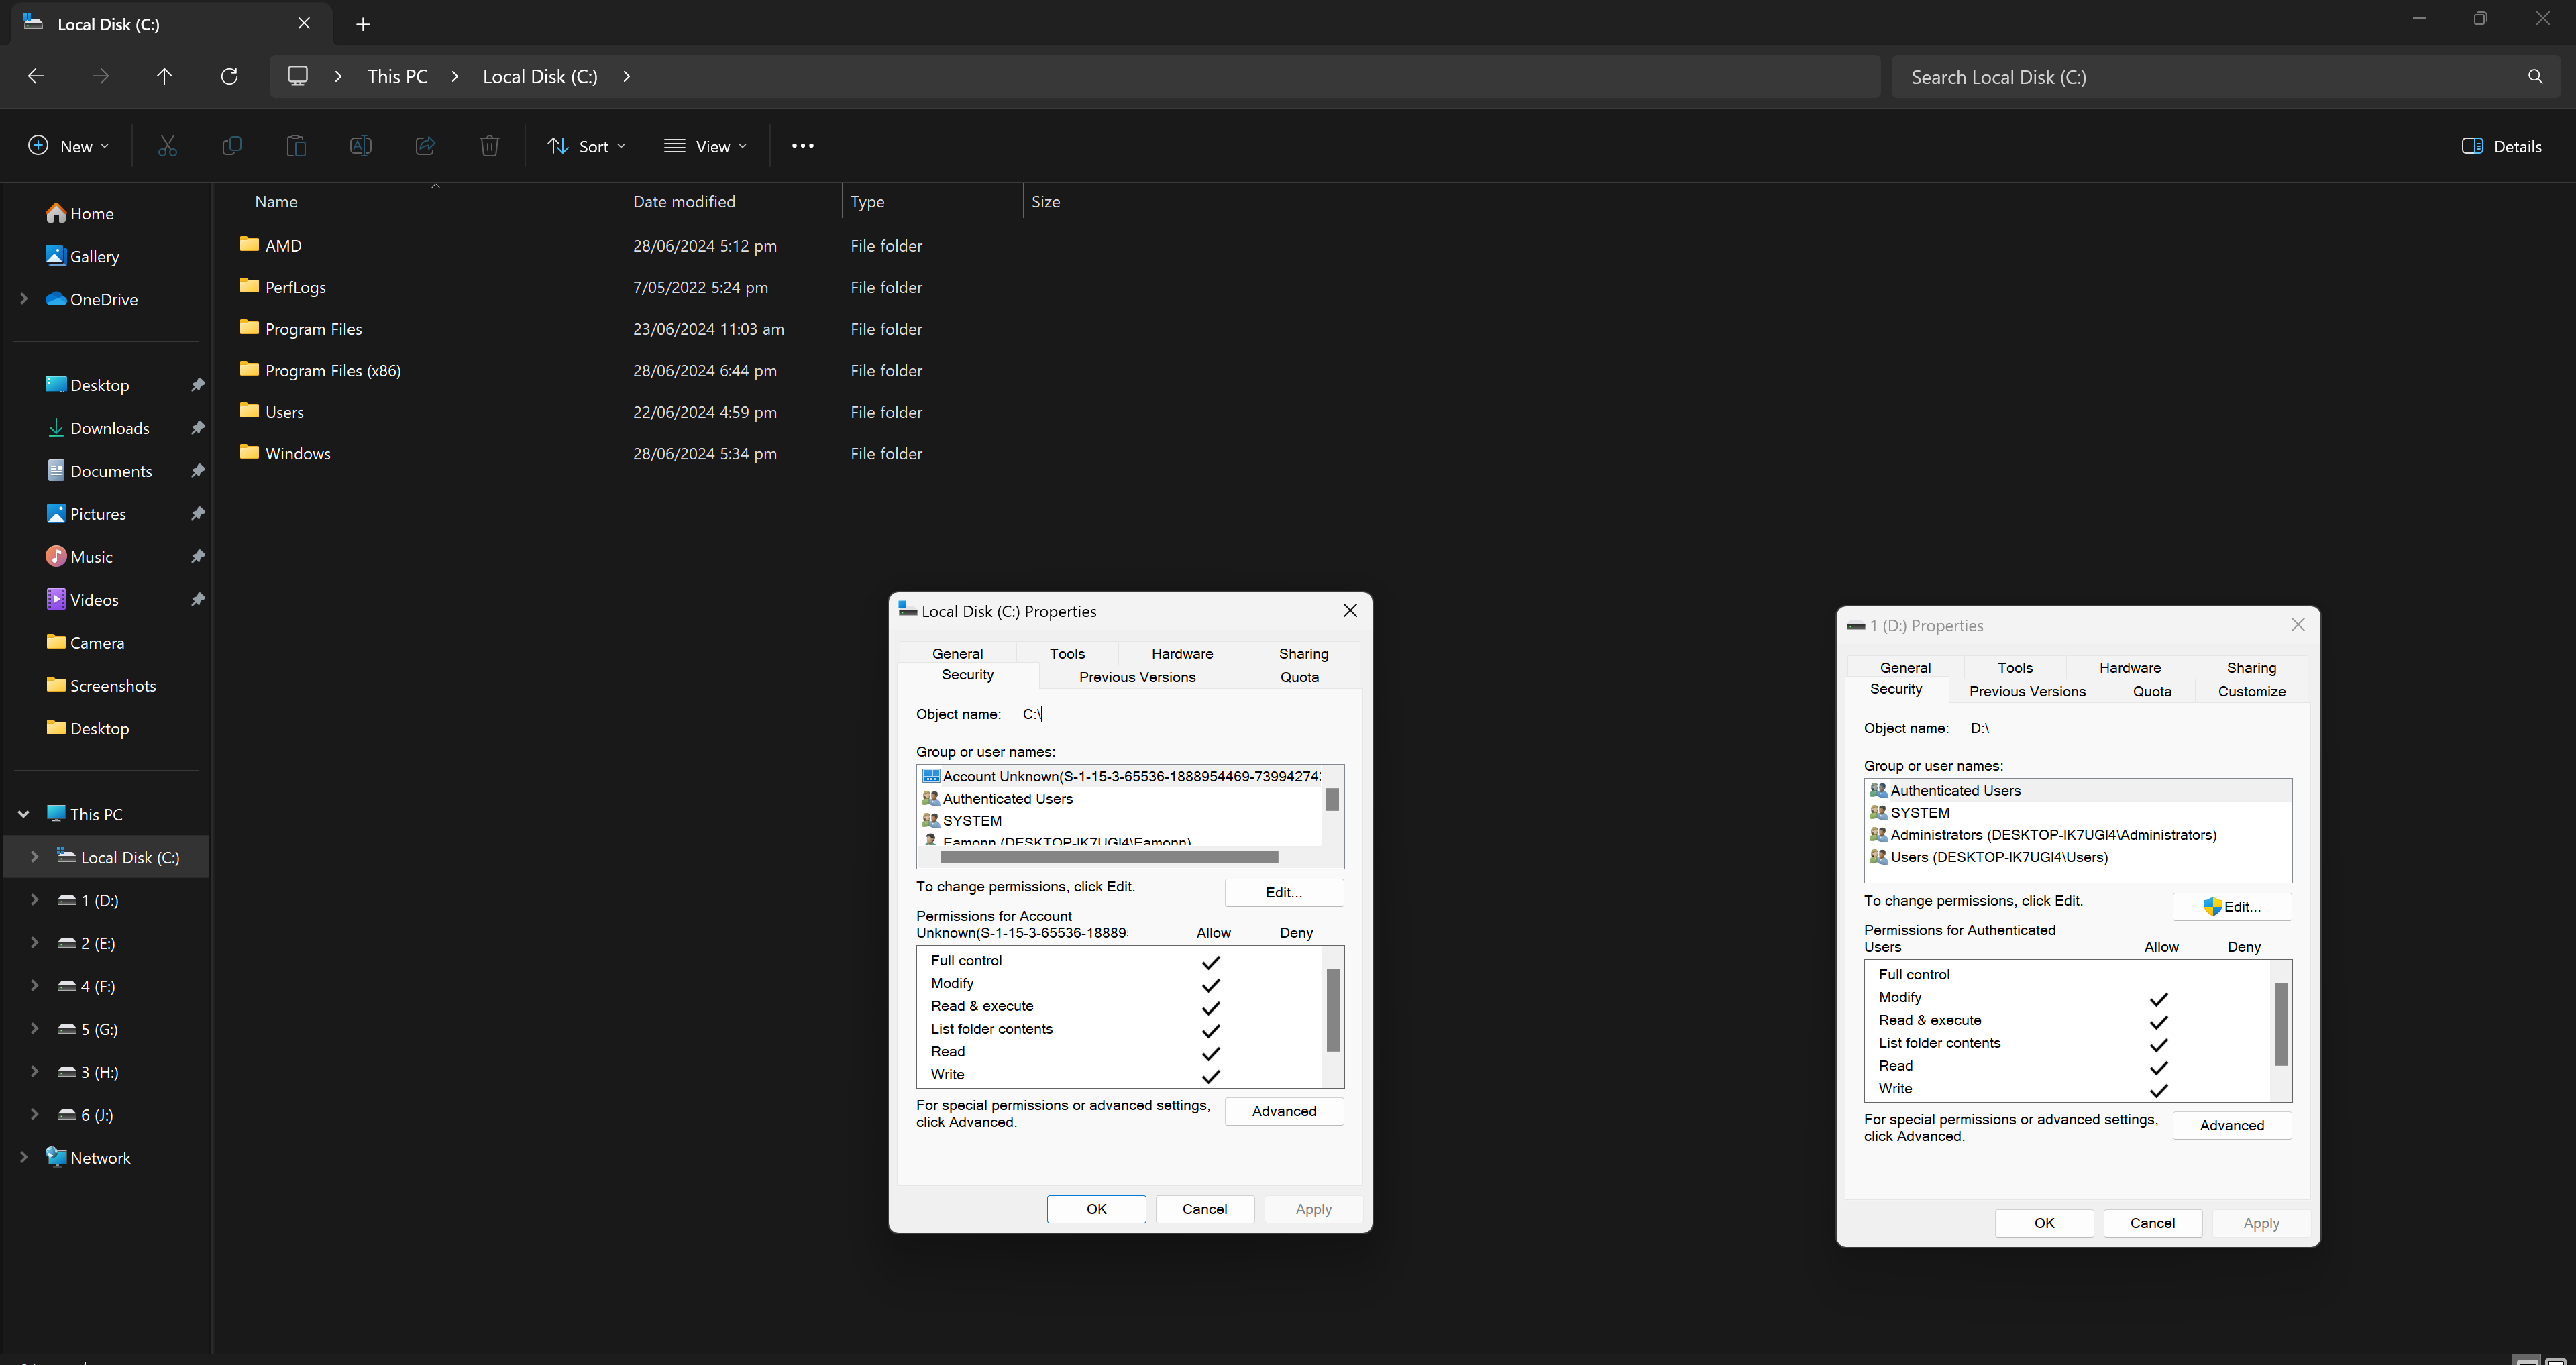2576x1365 pixels.
Task: Close the C: Properties dialog
Action: [x=1350, y=611]
